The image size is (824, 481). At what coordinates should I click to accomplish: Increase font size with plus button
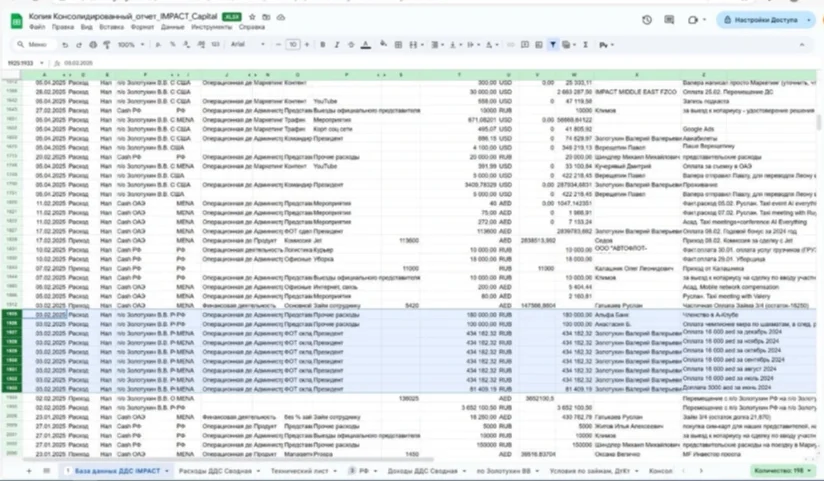coord(307,45)
